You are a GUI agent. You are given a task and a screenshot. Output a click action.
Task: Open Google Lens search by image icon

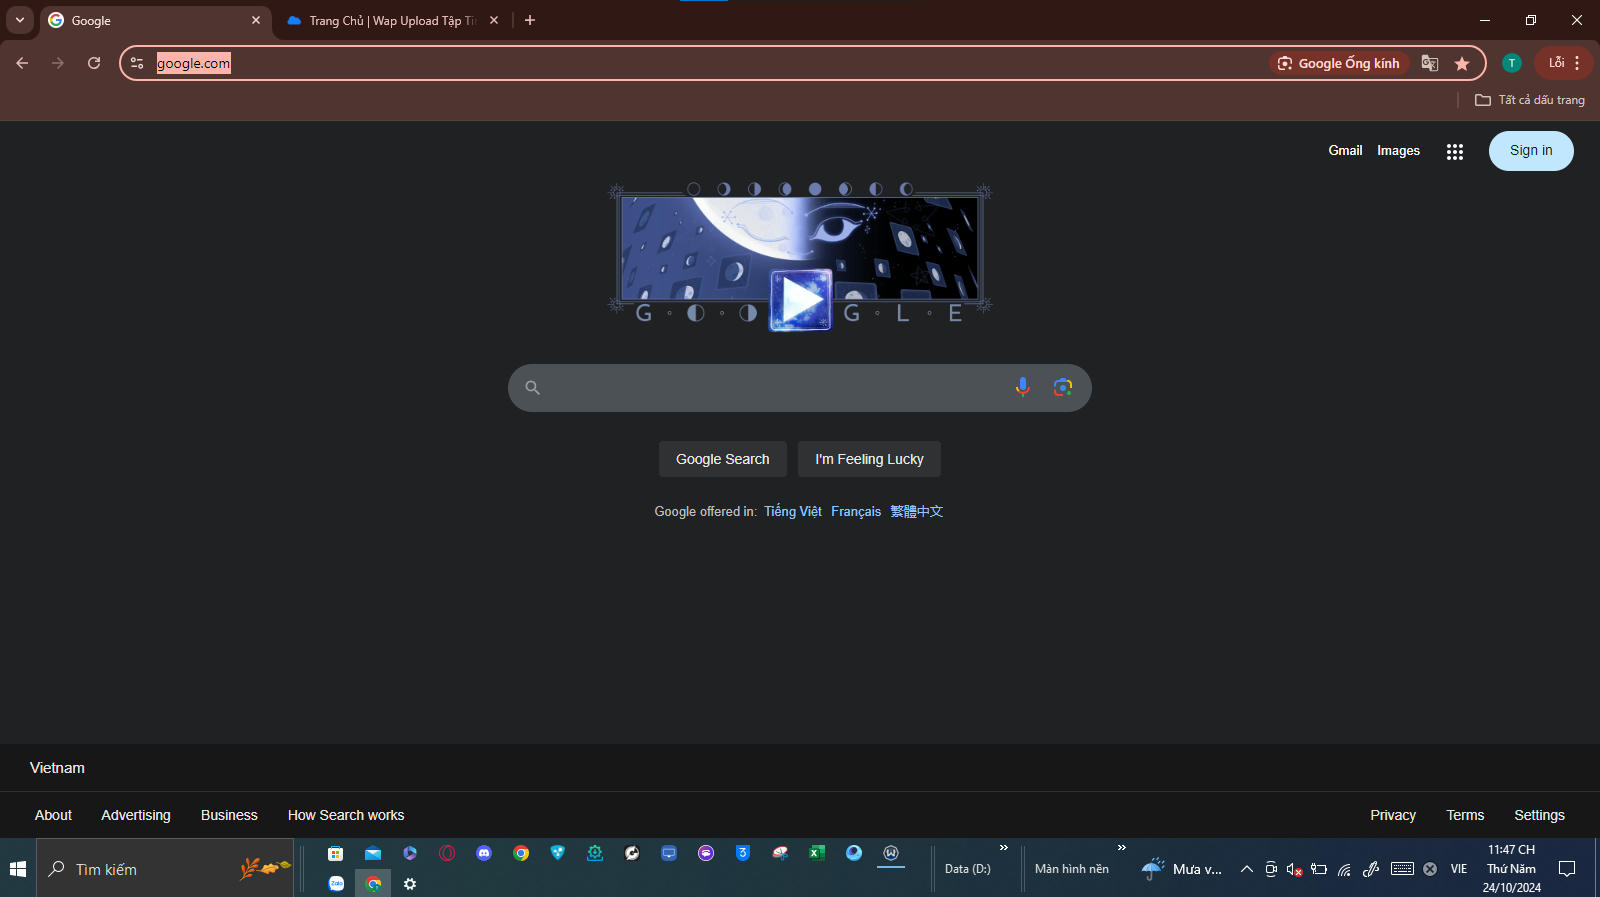1062,387
